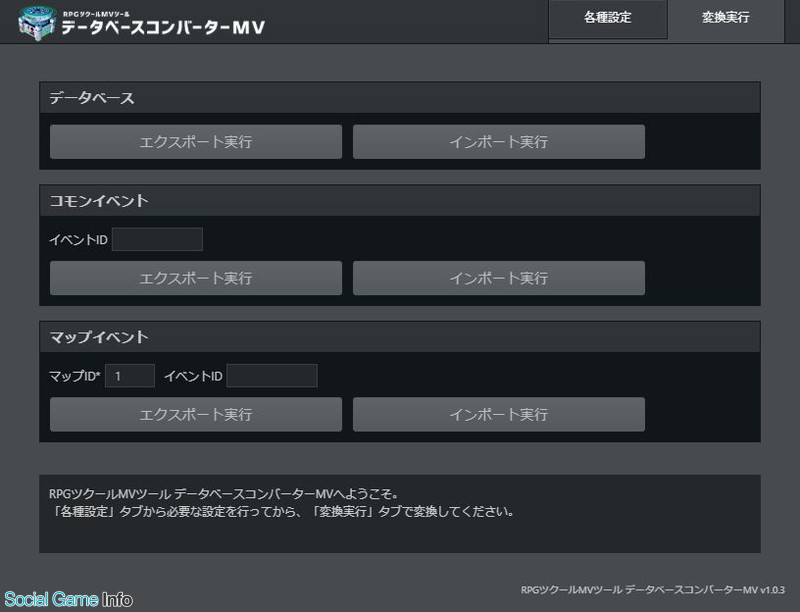Image resolution: width=800 pixels, height=612 pixels.
Task: Start インポート実行 in マップイベント section
Action: 498,414
